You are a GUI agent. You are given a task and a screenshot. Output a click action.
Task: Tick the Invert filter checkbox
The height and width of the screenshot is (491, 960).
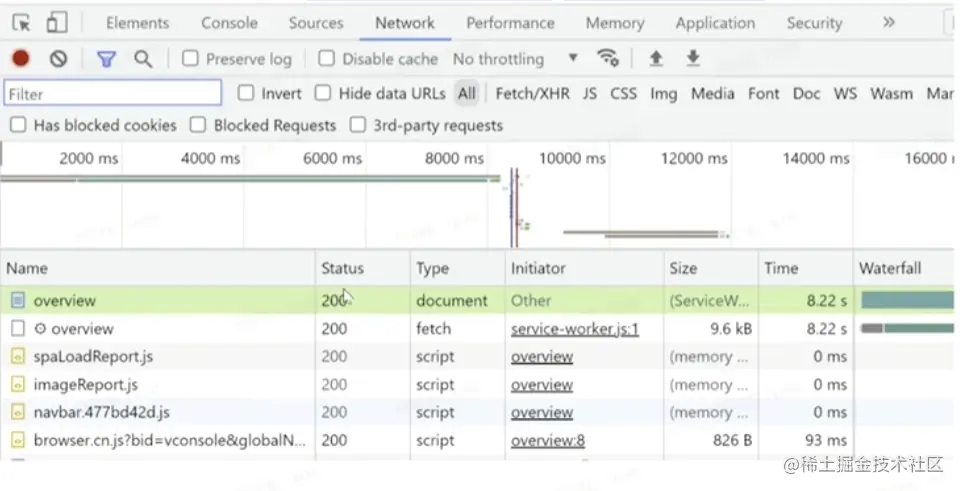[246, 93]
